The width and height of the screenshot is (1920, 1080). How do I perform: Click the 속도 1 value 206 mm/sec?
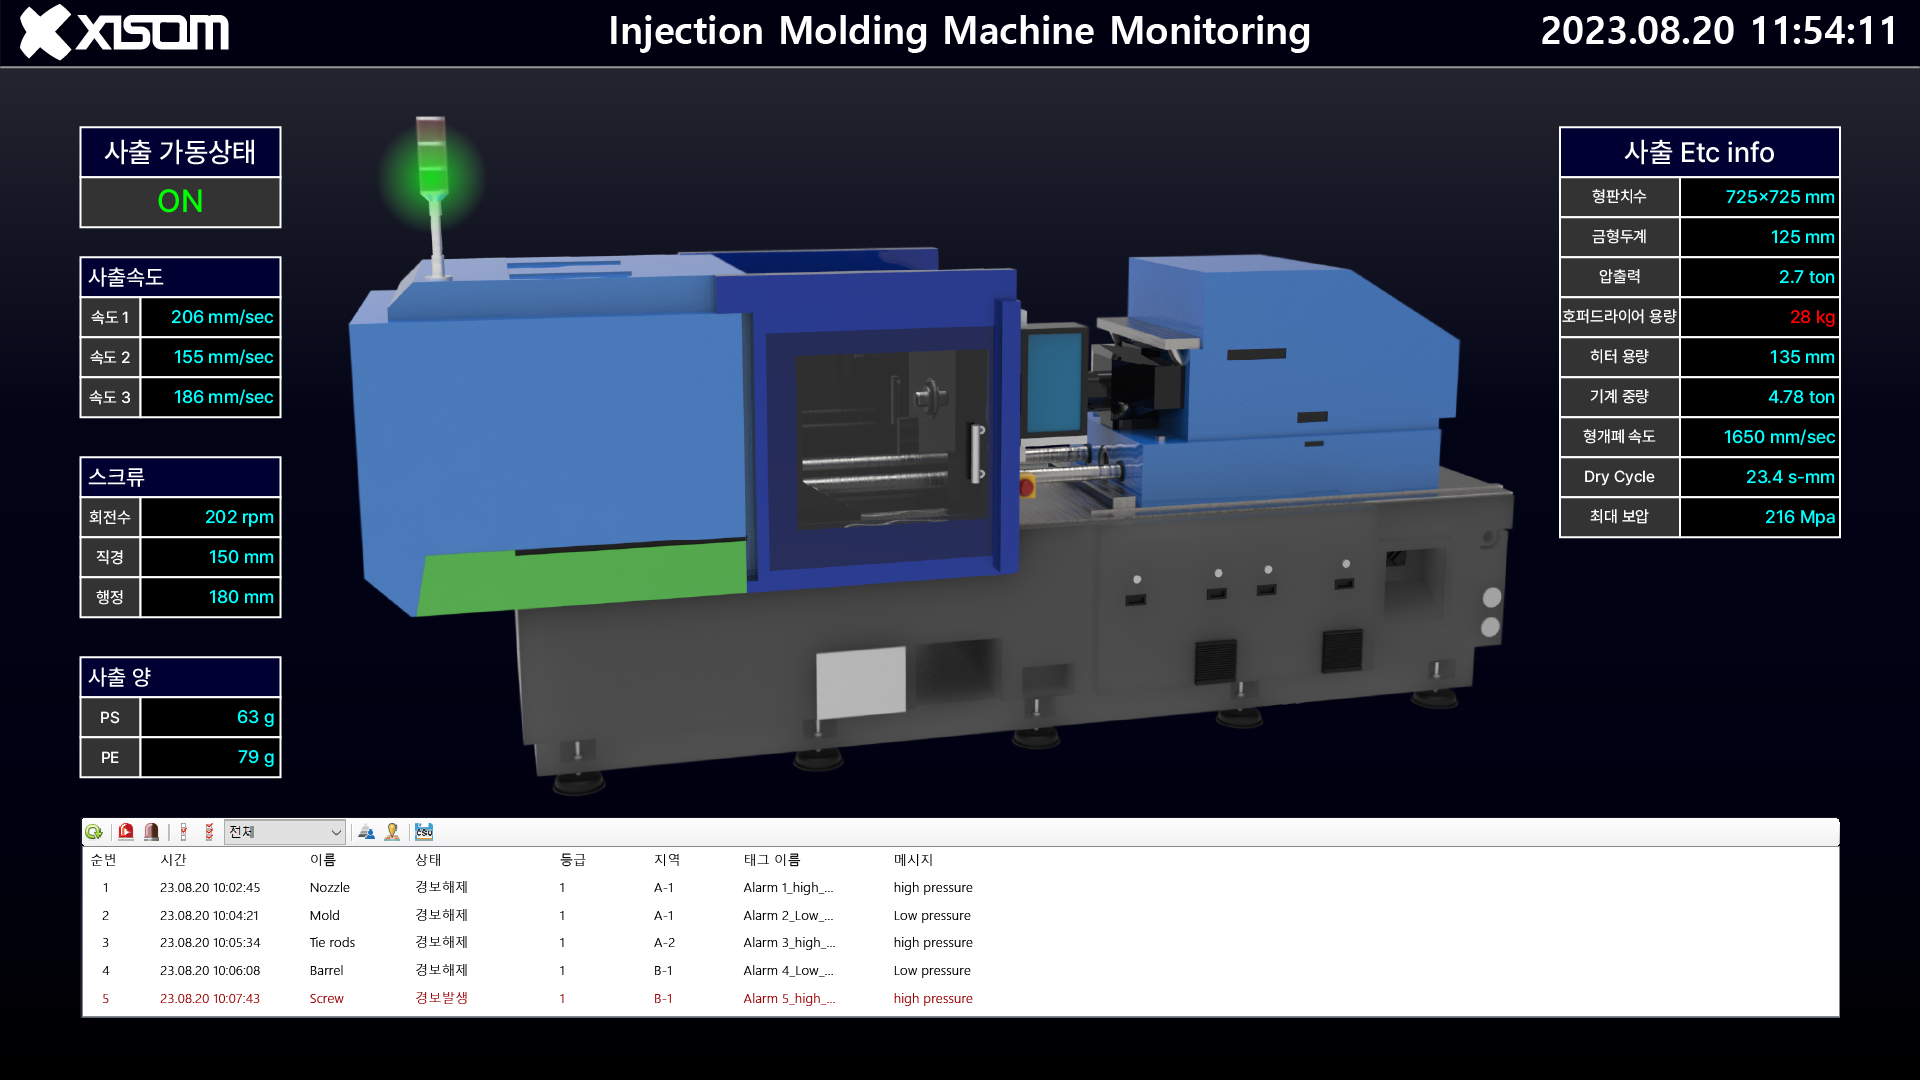pos(221,317)
